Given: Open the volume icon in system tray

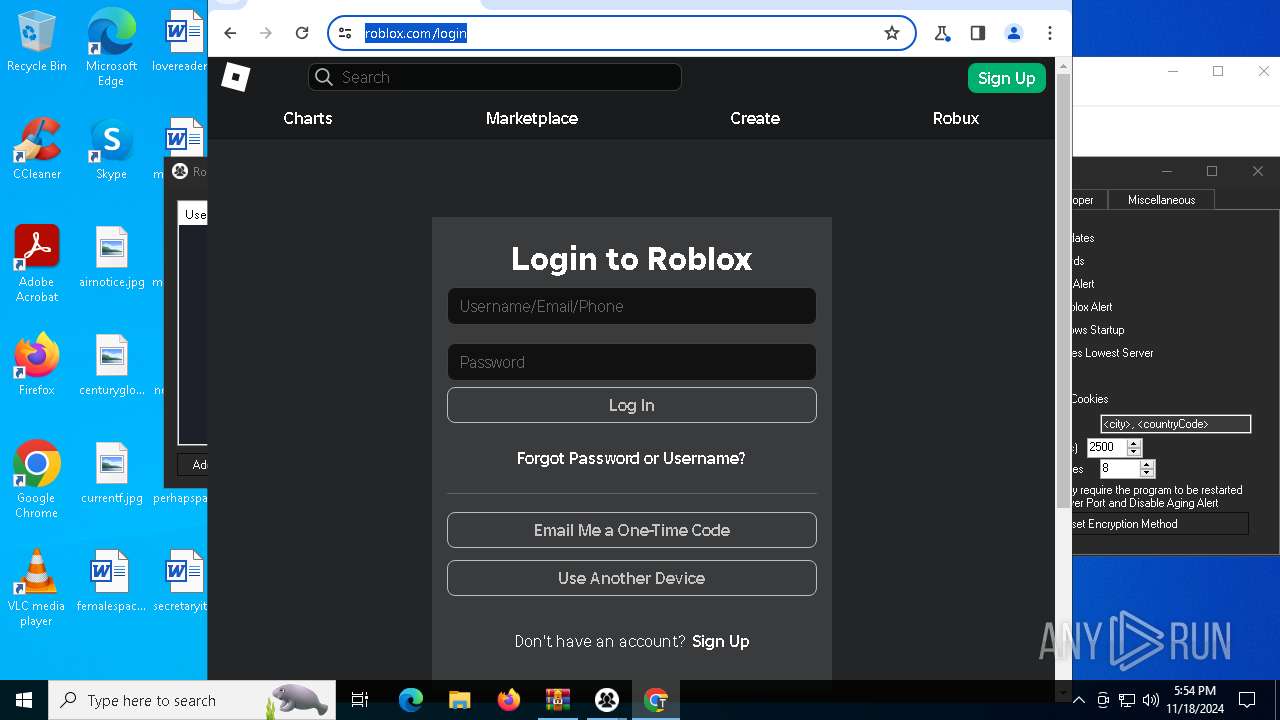Looking at the screenshot, I should [1150, 700].
